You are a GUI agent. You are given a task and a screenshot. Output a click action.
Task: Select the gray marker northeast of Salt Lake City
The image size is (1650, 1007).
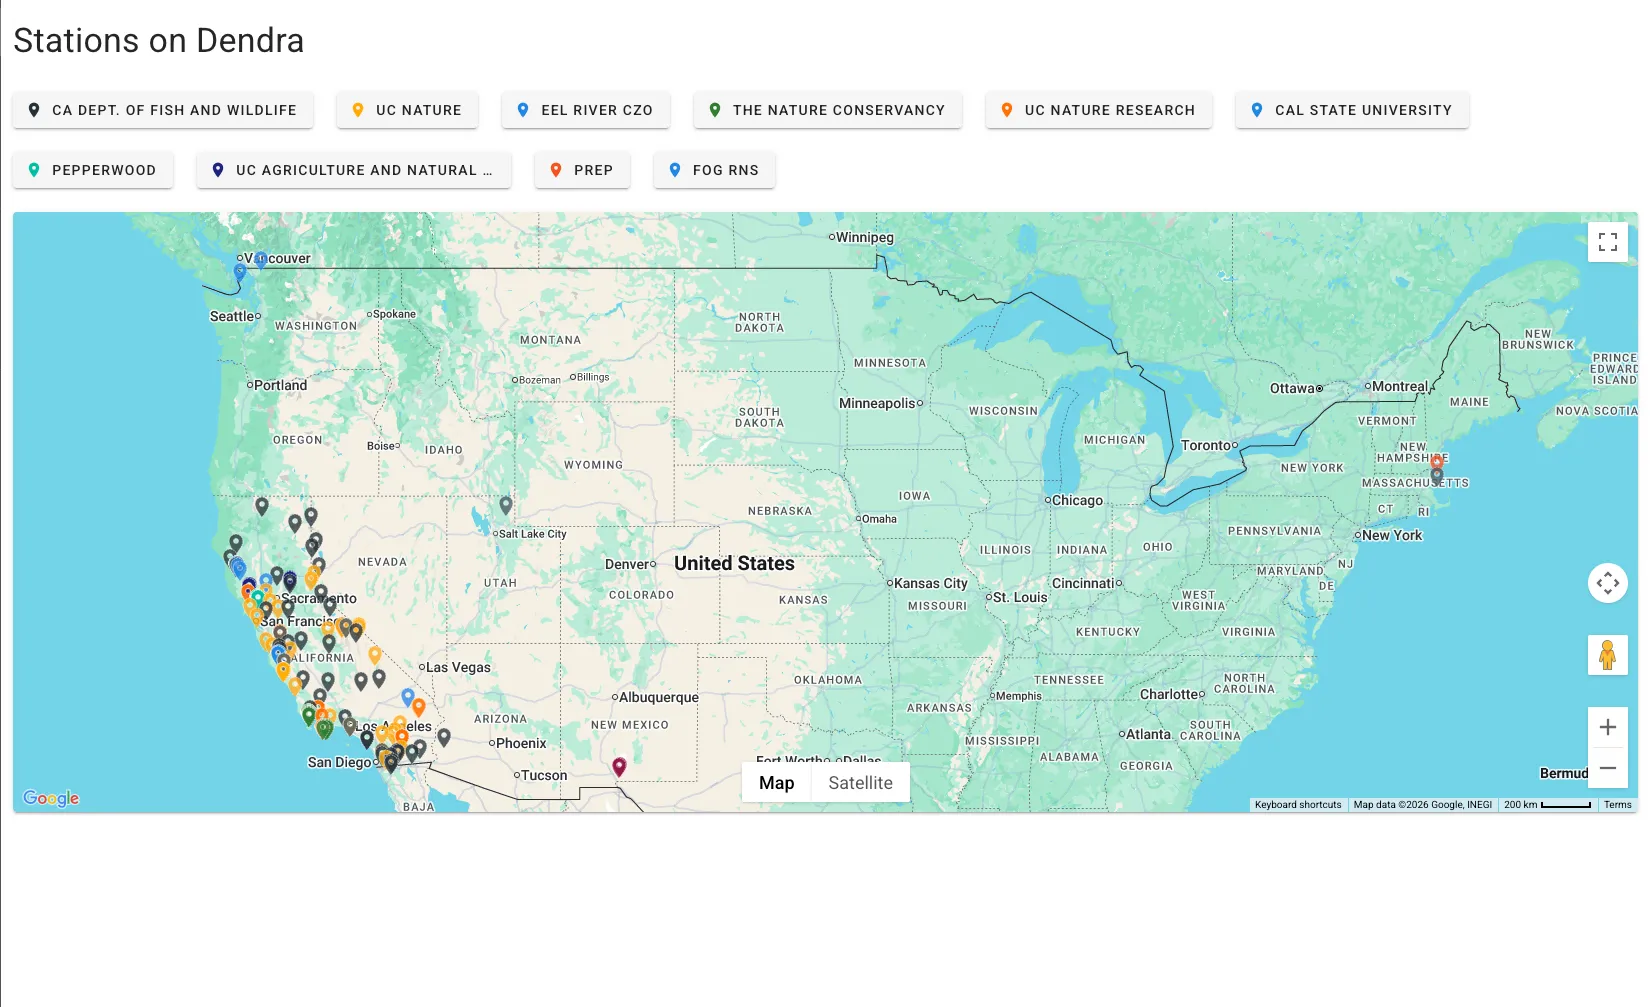tap(506, 506)
